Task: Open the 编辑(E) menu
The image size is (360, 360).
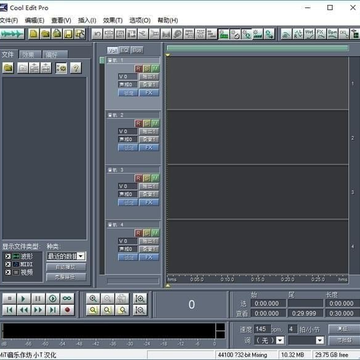Action: pyautogui.click(x=34, y=20)
